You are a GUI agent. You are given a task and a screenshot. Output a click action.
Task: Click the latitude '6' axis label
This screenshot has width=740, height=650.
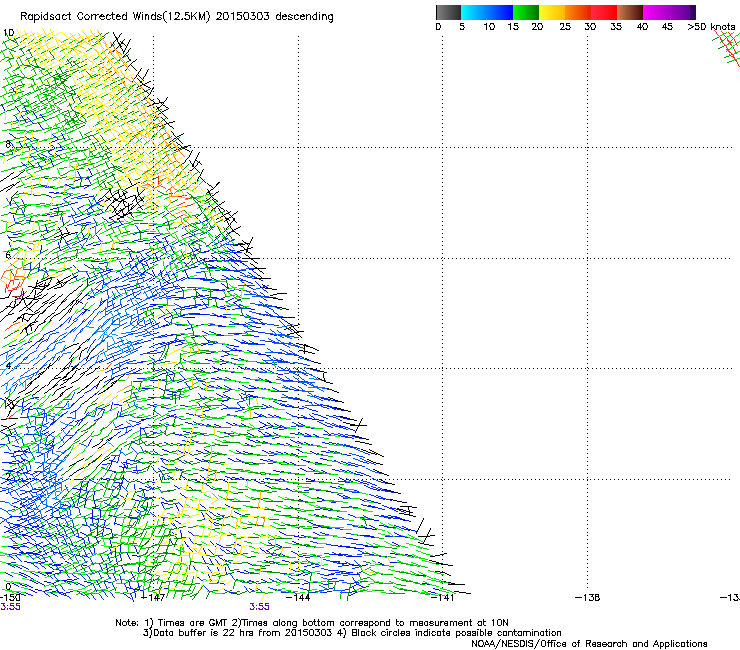pyautogui.click(x=8, y=255)
